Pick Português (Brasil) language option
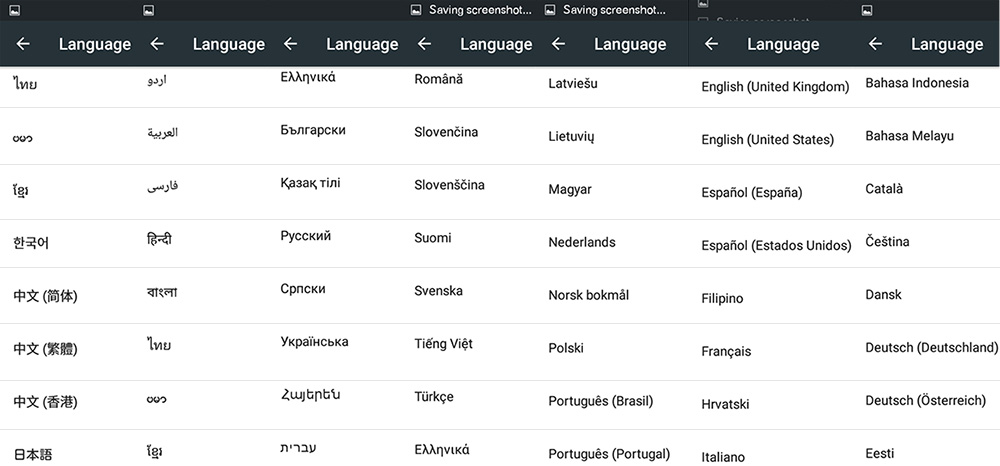This screenshot has height=466, width=1000. pos(601,402)
